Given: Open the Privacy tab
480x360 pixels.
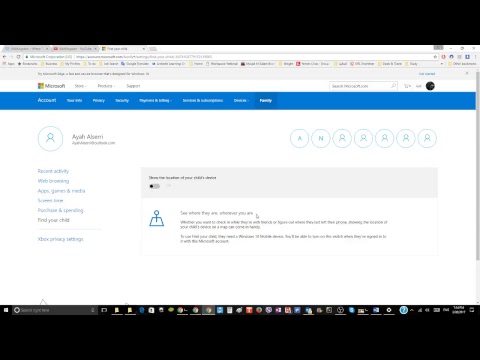Looking at the screenshot, I should 99,100.
